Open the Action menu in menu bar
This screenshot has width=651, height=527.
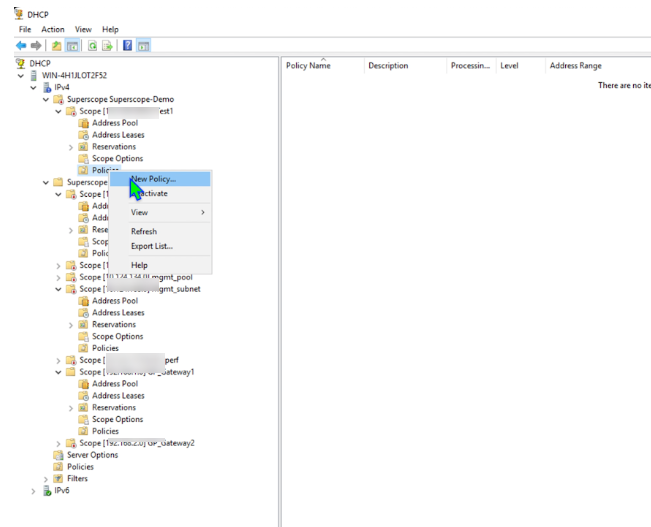click(x=52, y=30)
